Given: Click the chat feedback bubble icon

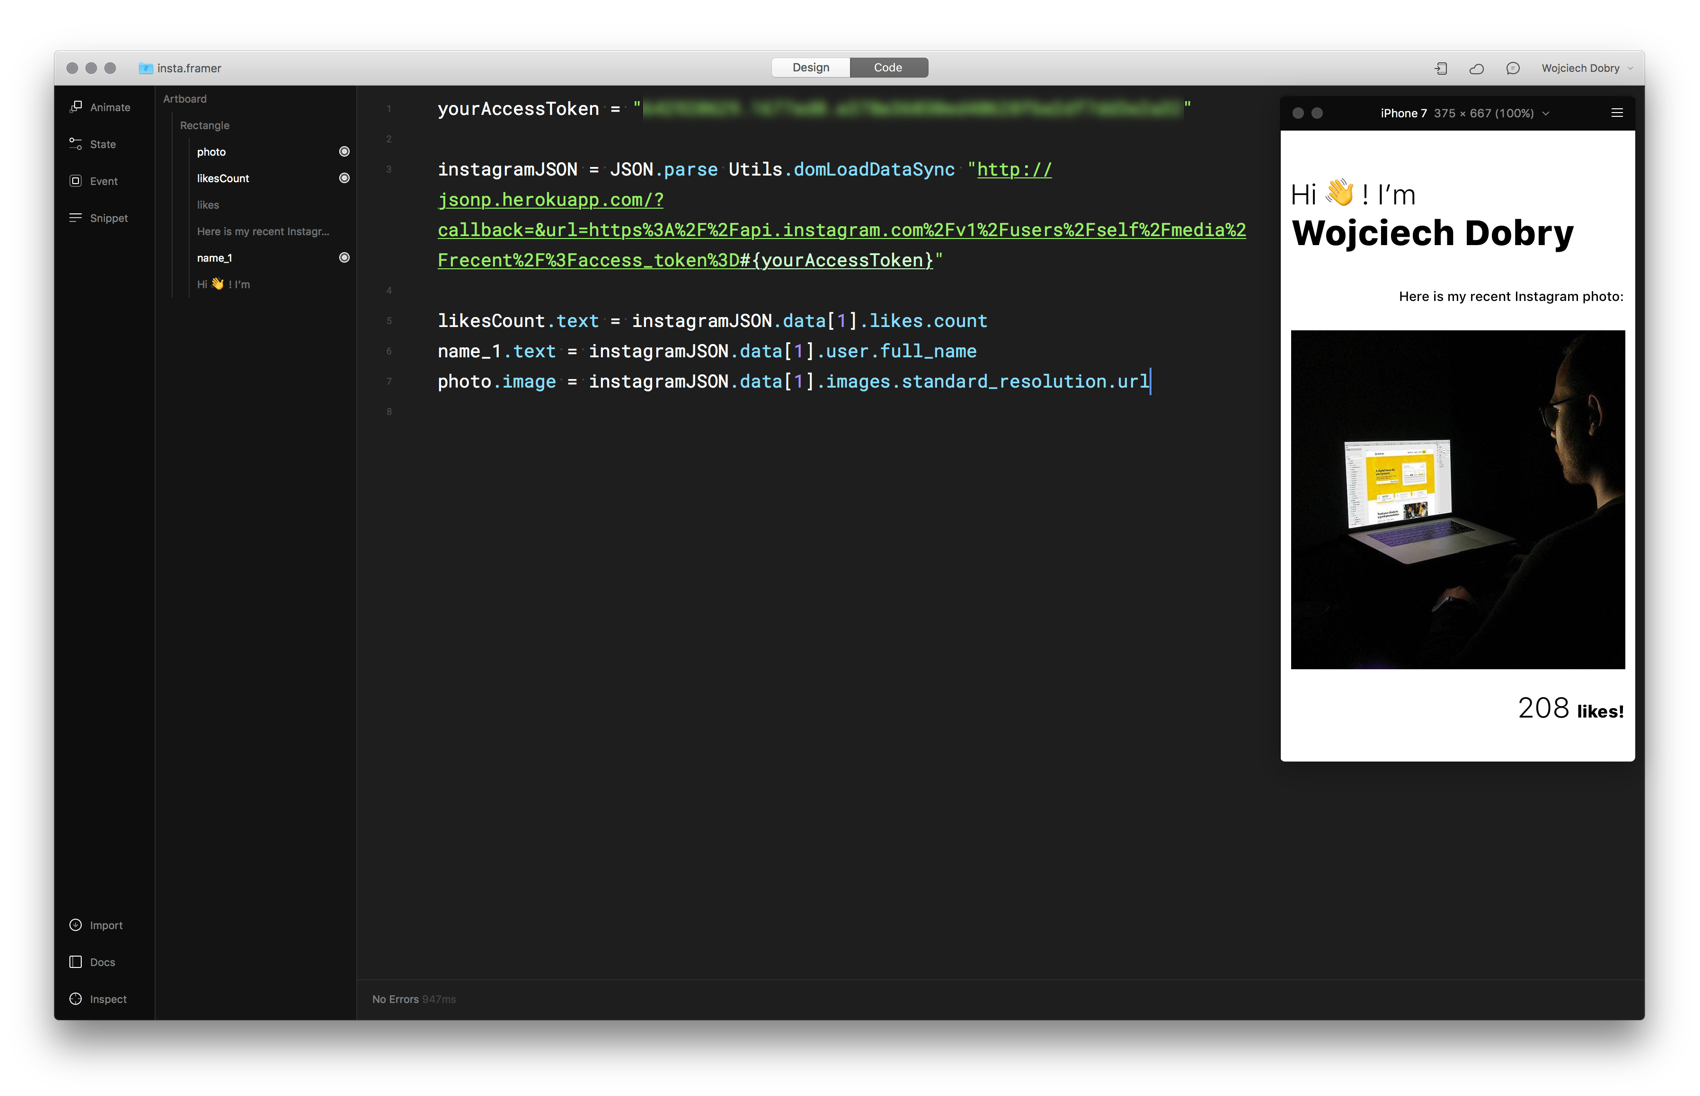Looking at the screenshot, I should (1513, 68).
